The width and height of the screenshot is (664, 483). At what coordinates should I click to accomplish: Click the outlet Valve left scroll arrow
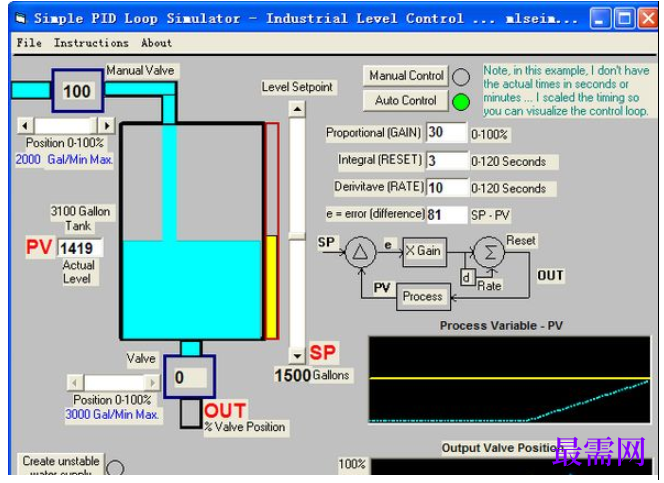pos(75,383)
